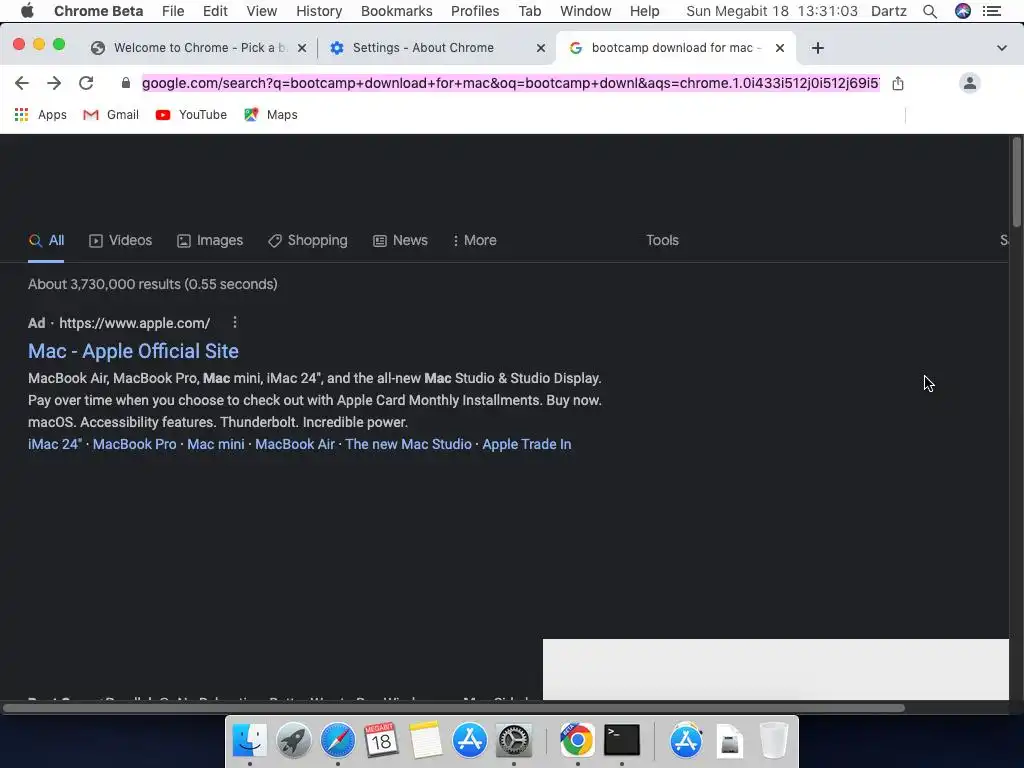Open Calendar from the Dock
Viewport: 1024px width, 768px height.
[x=381, y=741]
